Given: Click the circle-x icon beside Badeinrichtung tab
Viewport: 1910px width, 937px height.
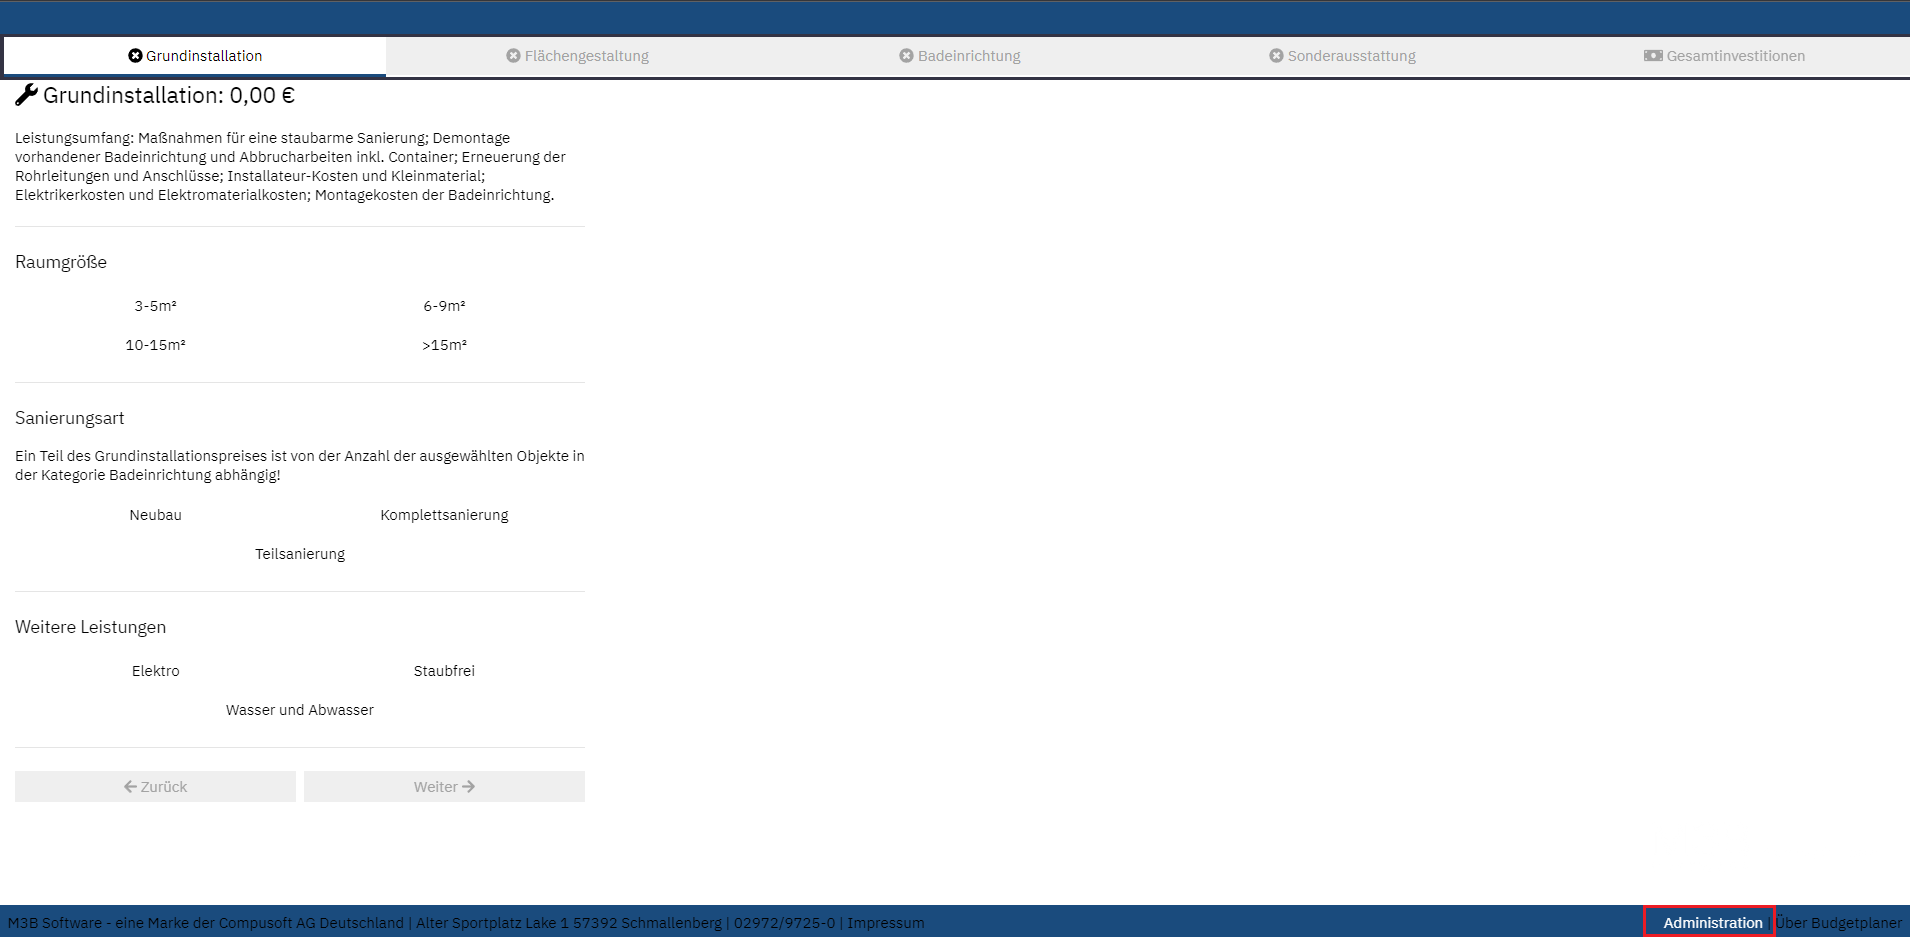Looking at the screenshot, I should 906,56.
